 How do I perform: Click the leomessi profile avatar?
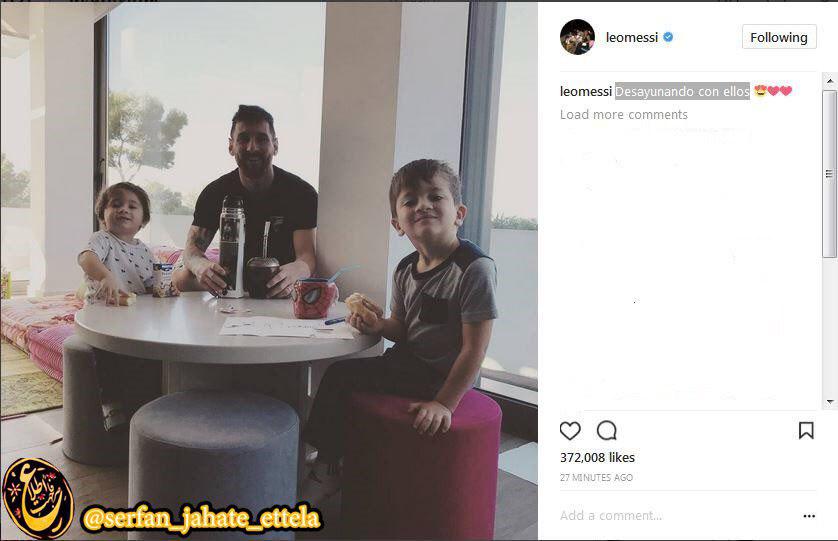[x=577, y=37]
